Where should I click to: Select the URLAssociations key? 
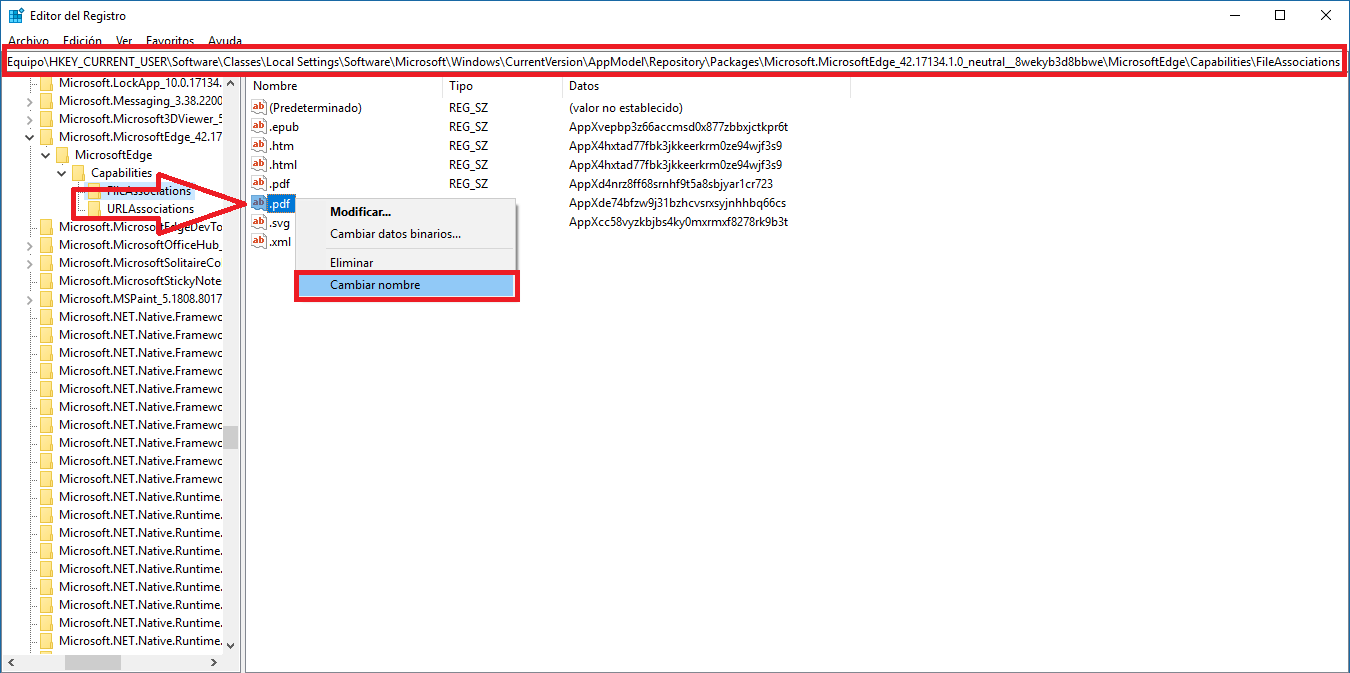(150, 209)
